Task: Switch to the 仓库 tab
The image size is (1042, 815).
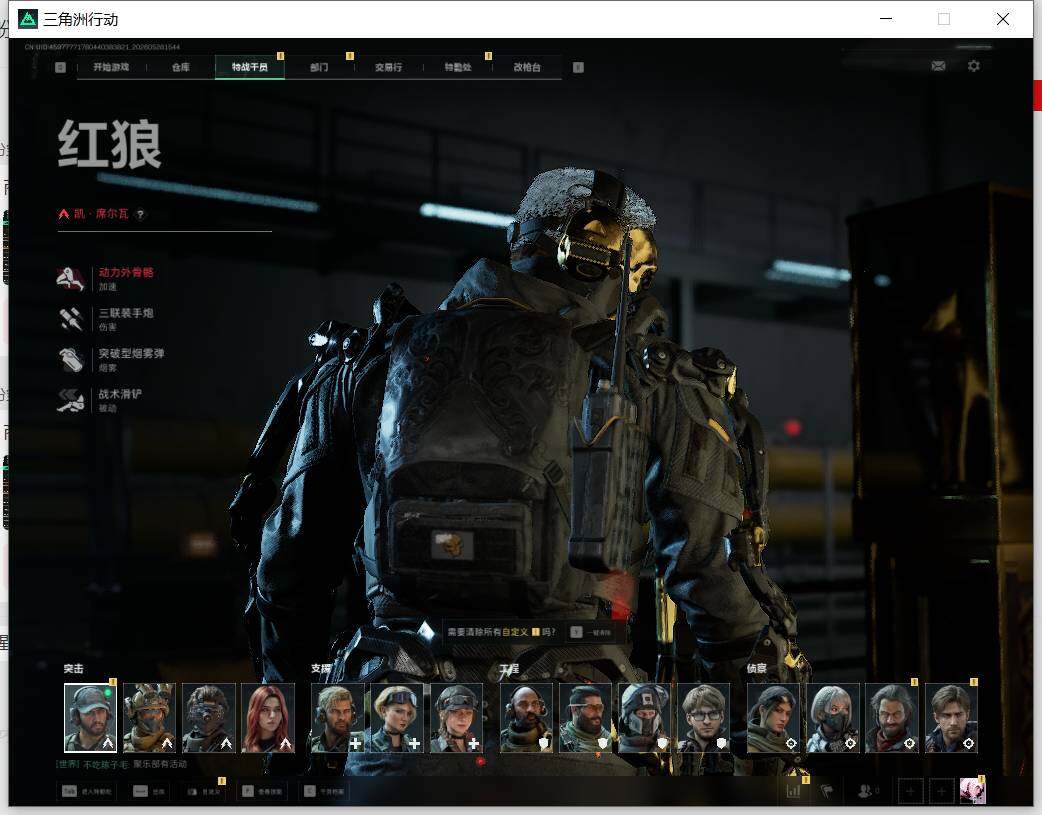Action: (x=181, y=67)
